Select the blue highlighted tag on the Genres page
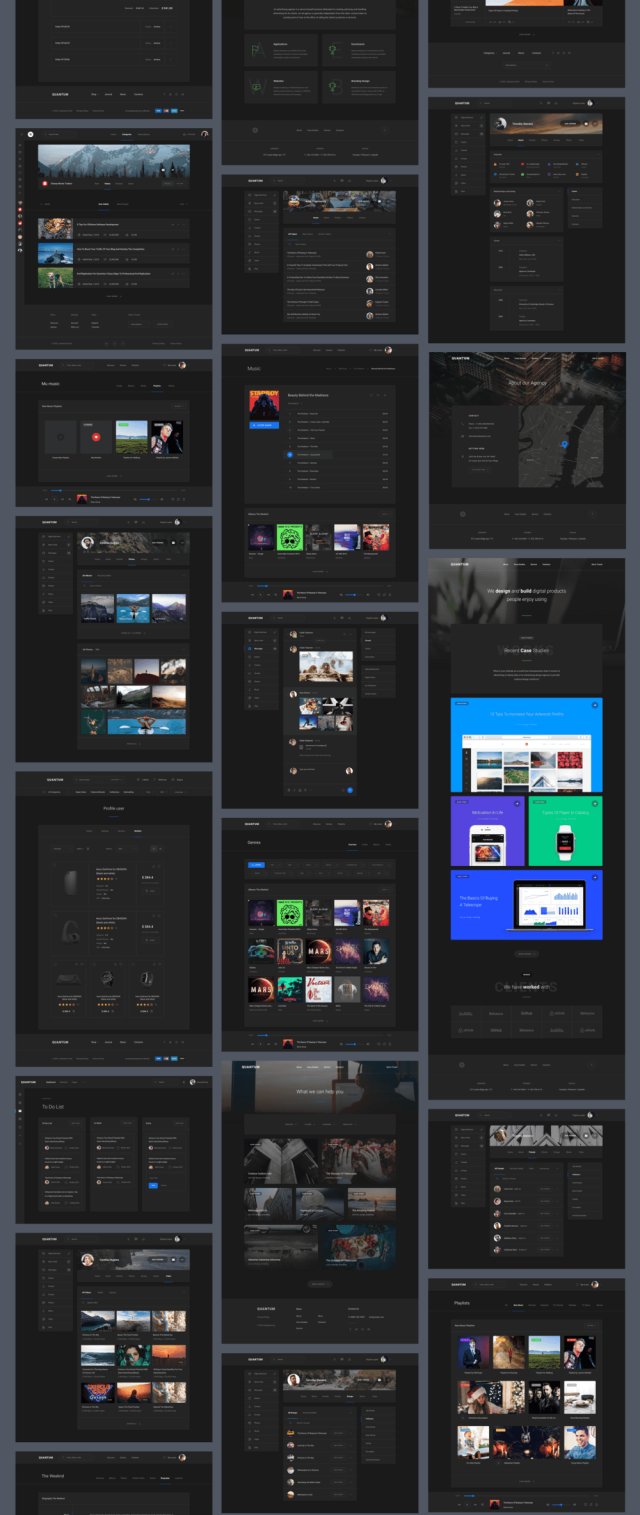This screenshot has width=640, height=1515. (257, 863)
